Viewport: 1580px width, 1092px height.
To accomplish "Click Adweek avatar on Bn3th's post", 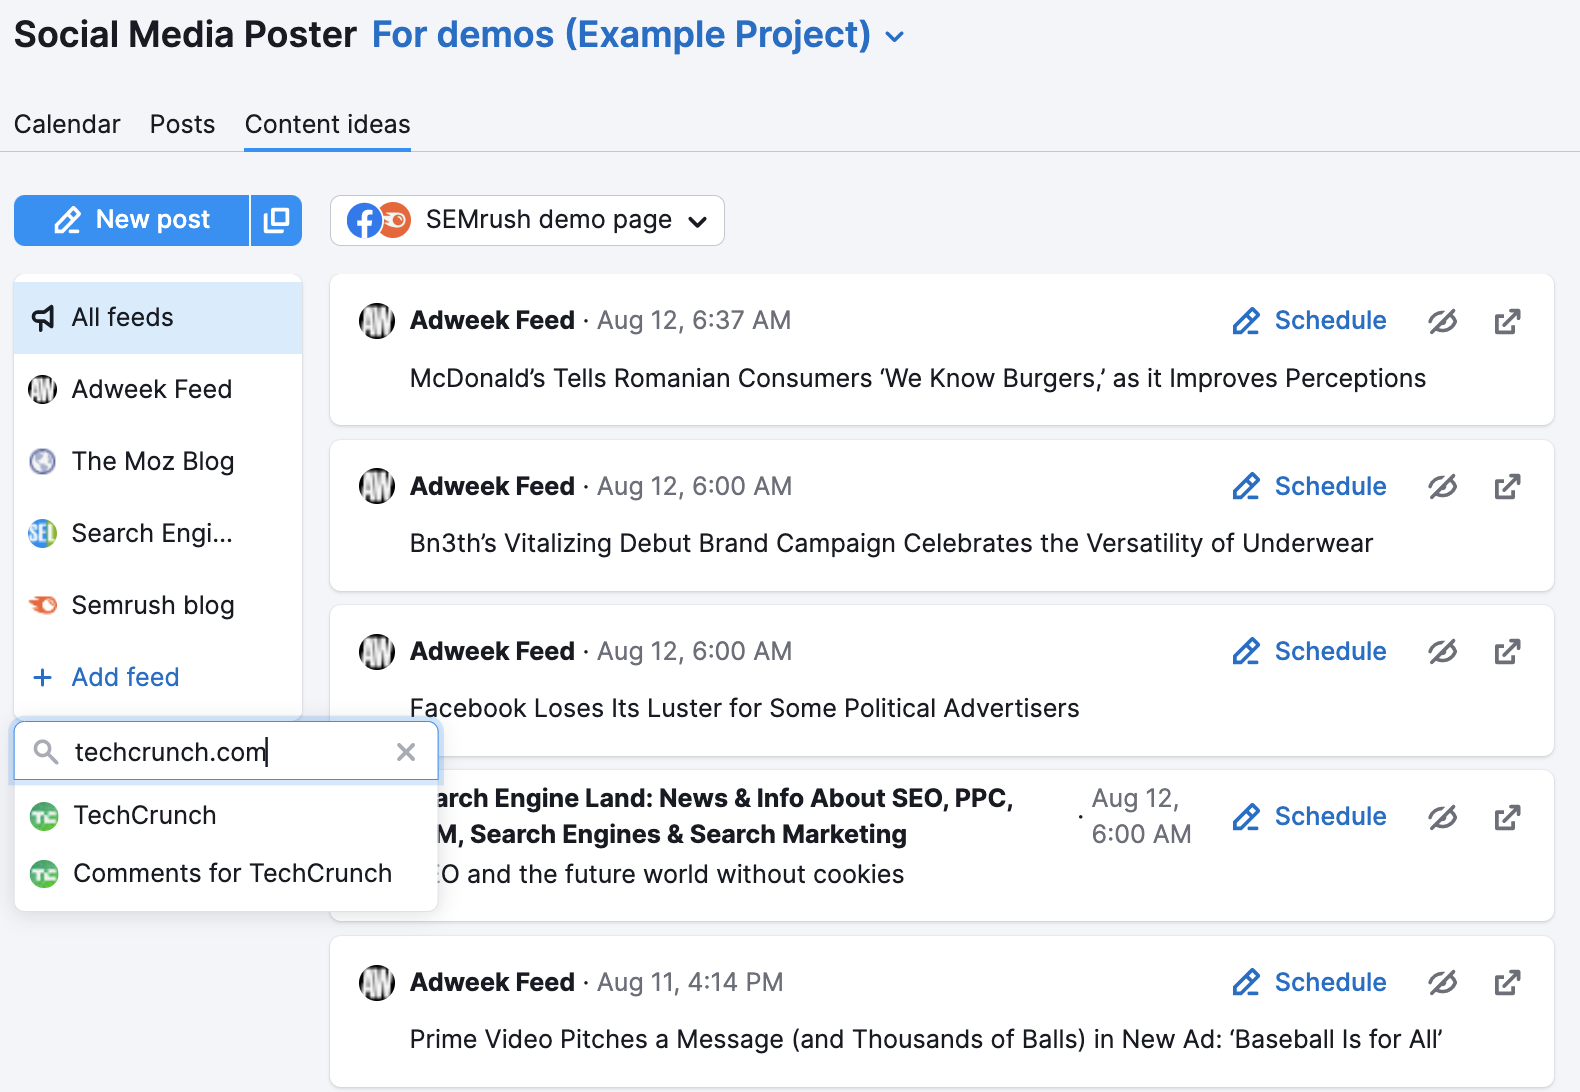I will pos(377,487).
